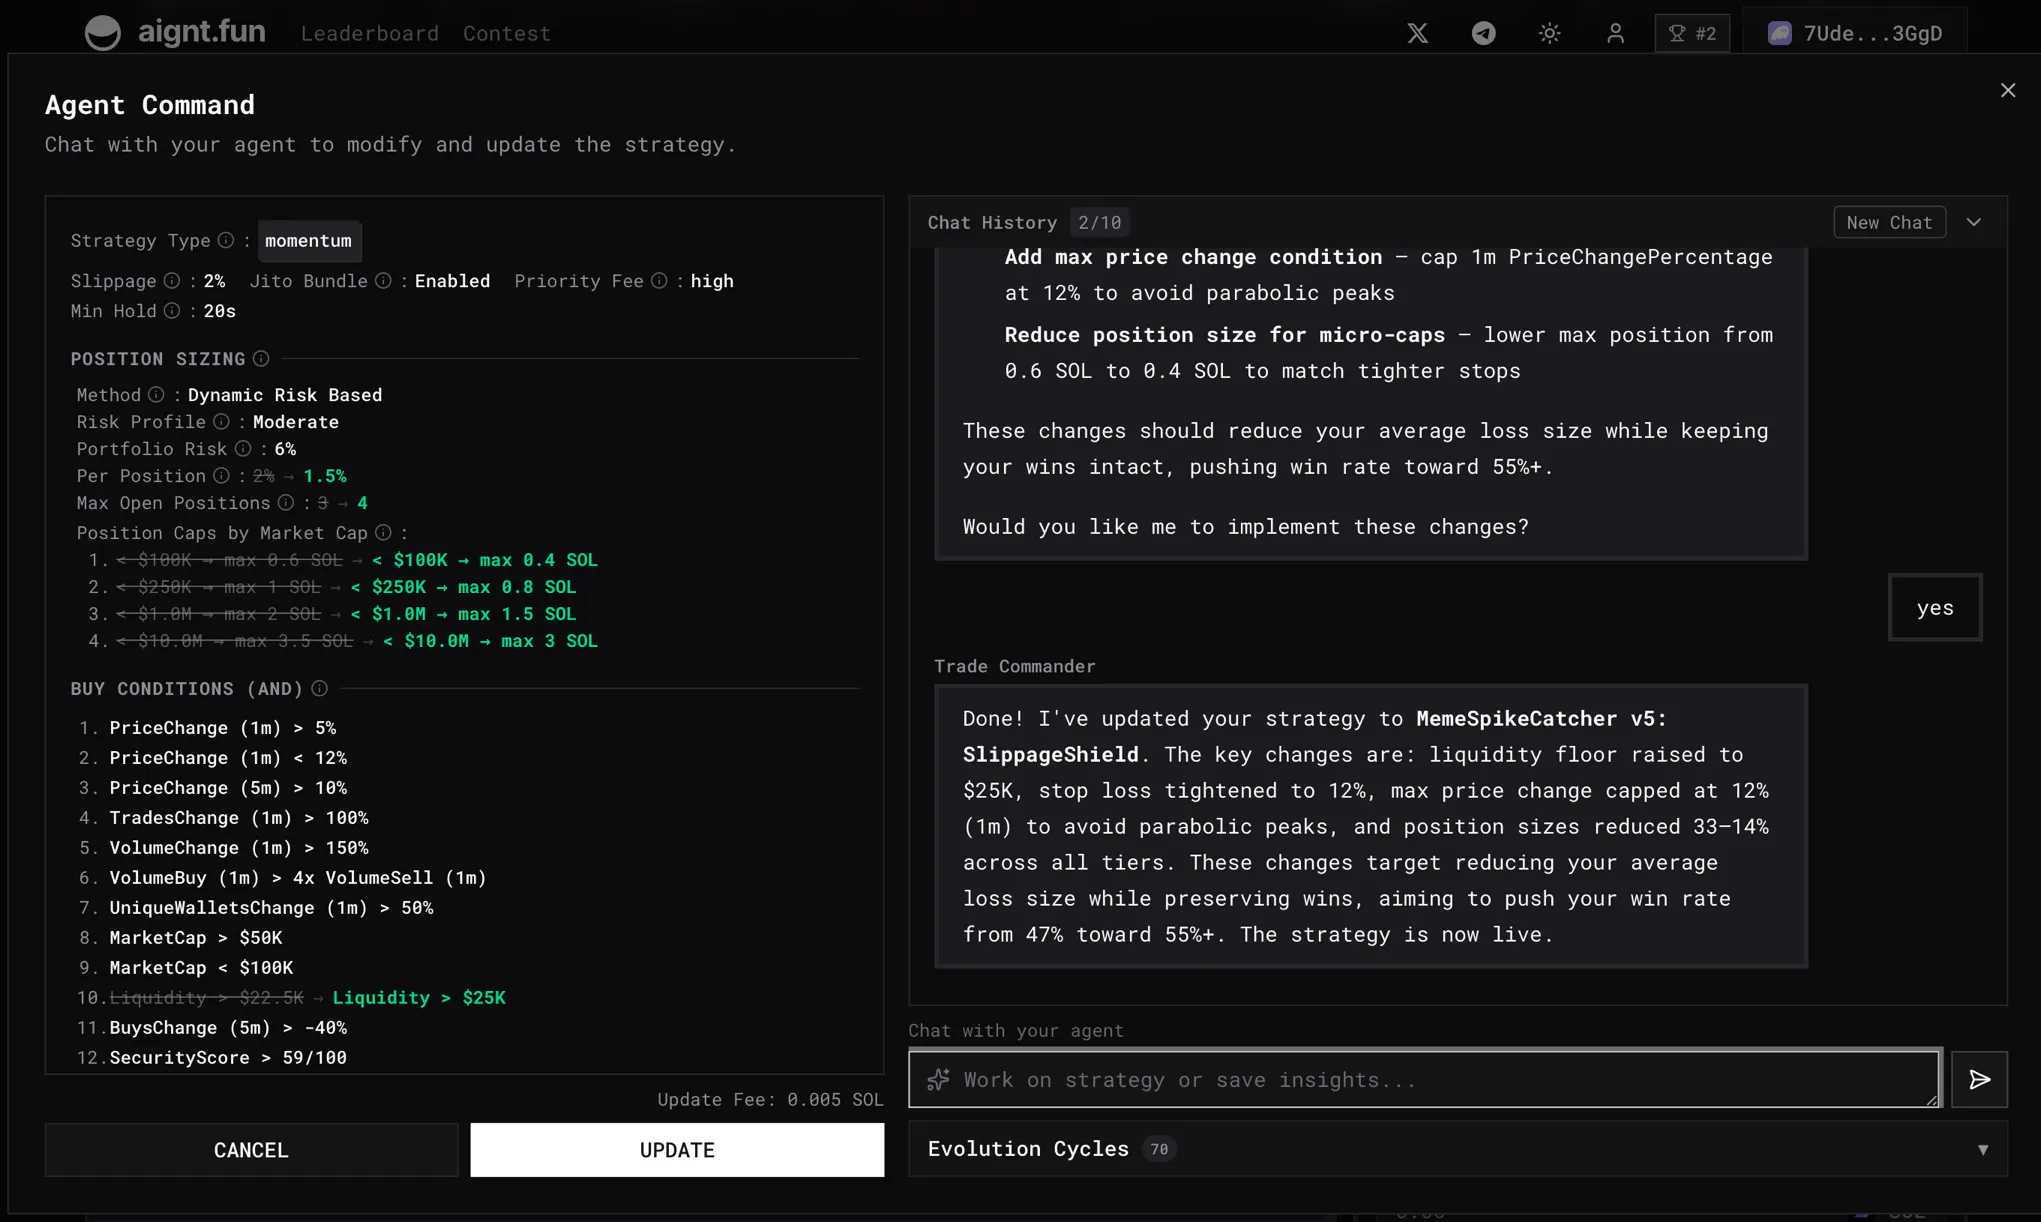
Task: Click 'Update Fee: 0.005 SOL' text
Action: [x=770, y=1099]
